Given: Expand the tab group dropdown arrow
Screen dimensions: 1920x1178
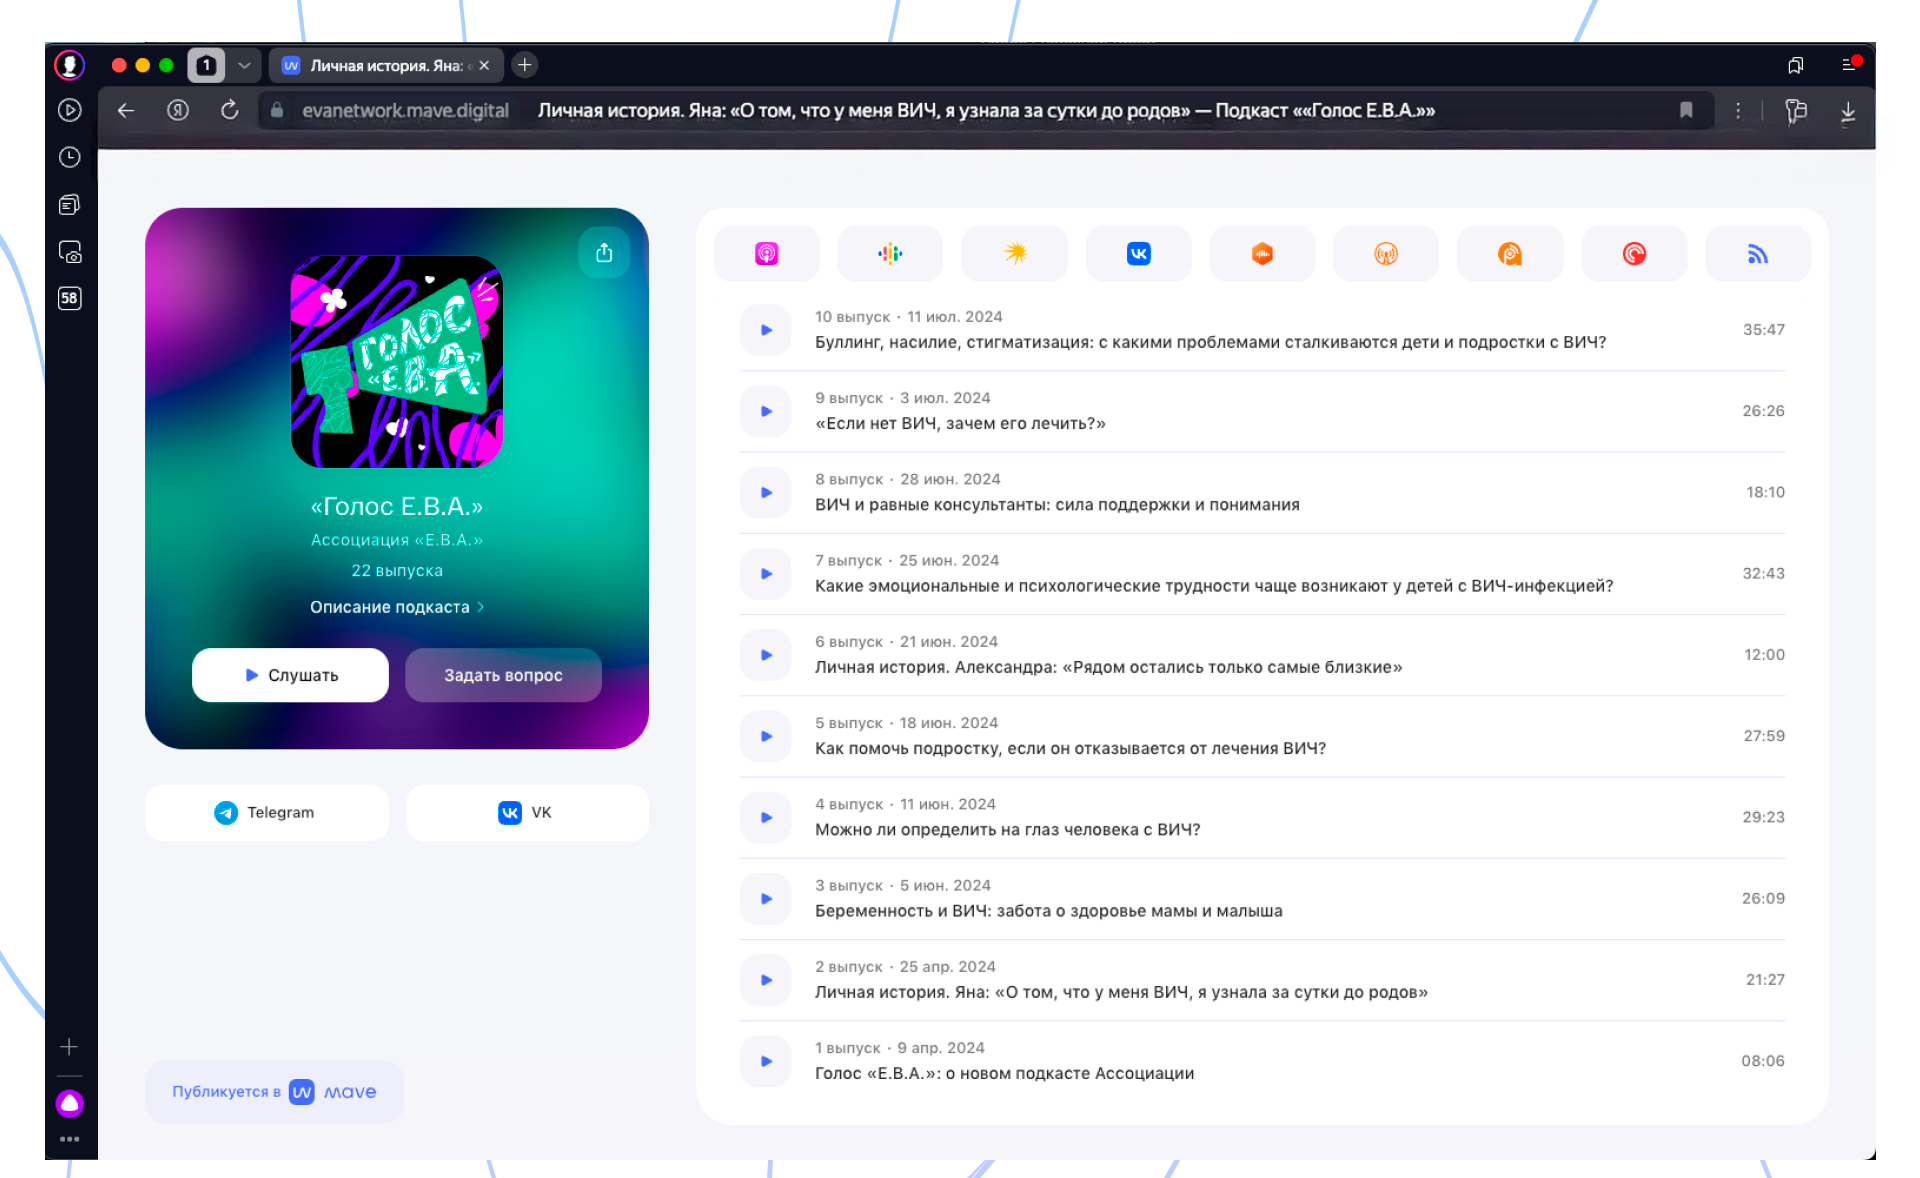Looking at the screenshot, I should [244, 65].
